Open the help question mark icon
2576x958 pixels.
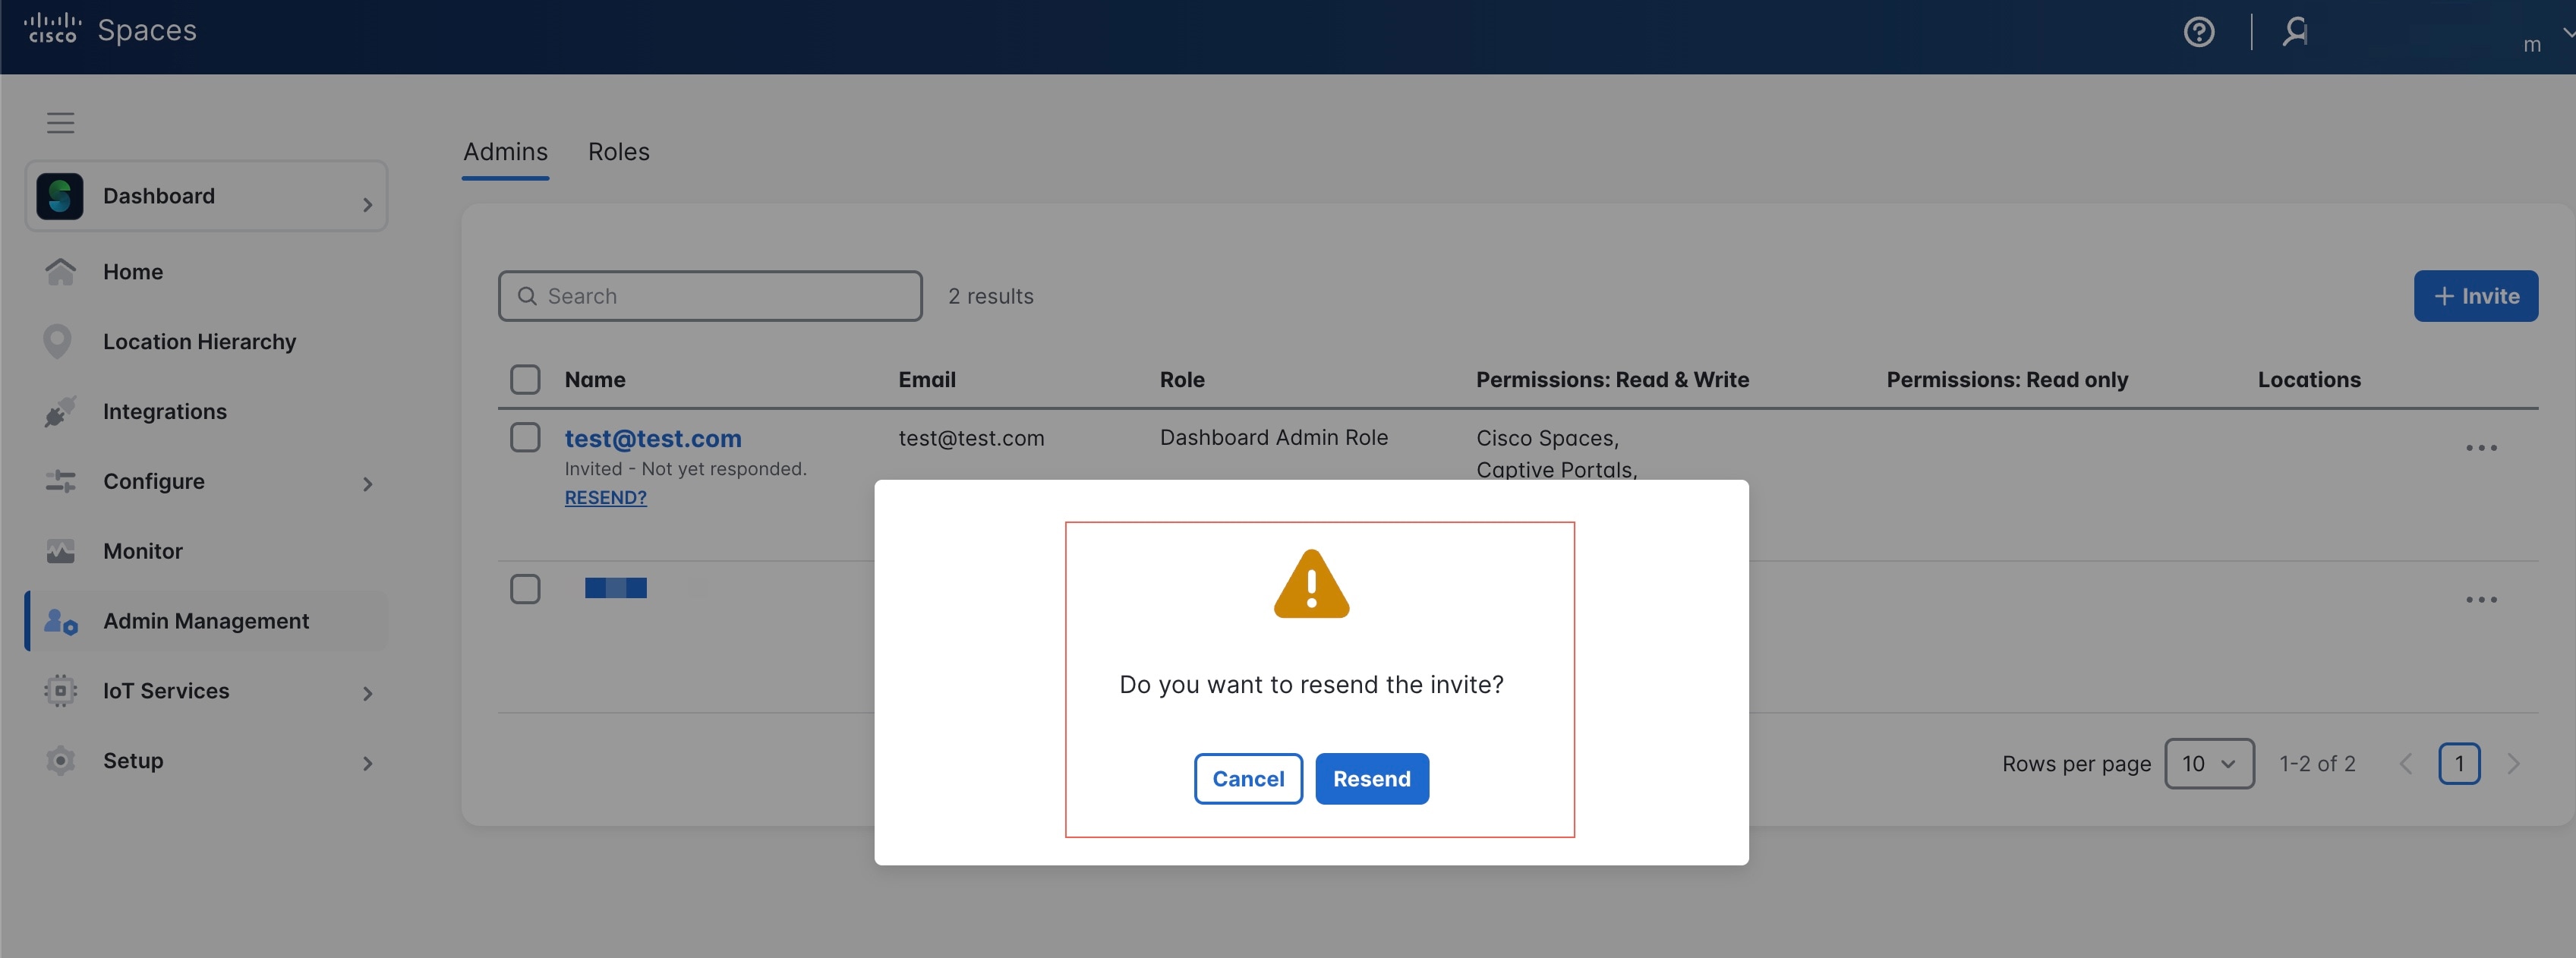pyautogui.click(x=2198, y=32)
